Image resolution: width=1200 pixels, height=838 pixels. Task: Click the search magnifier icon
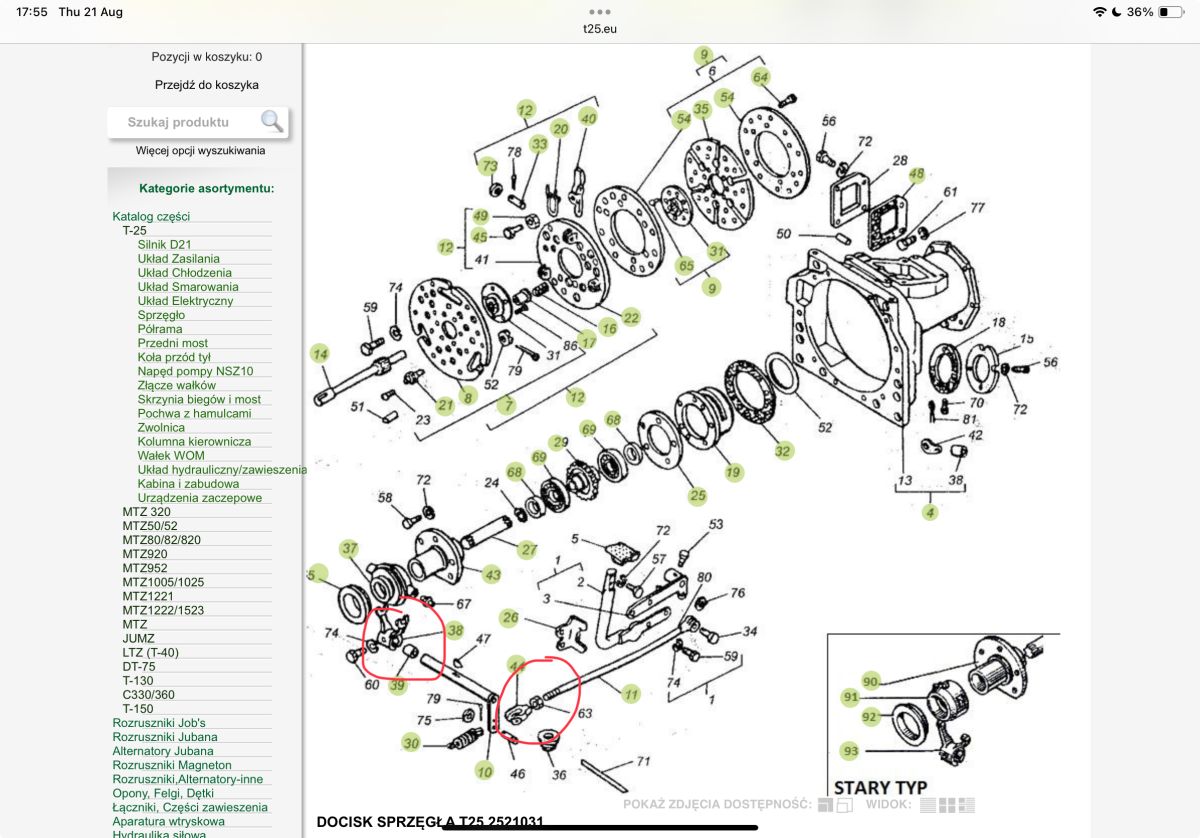point(271,122)
